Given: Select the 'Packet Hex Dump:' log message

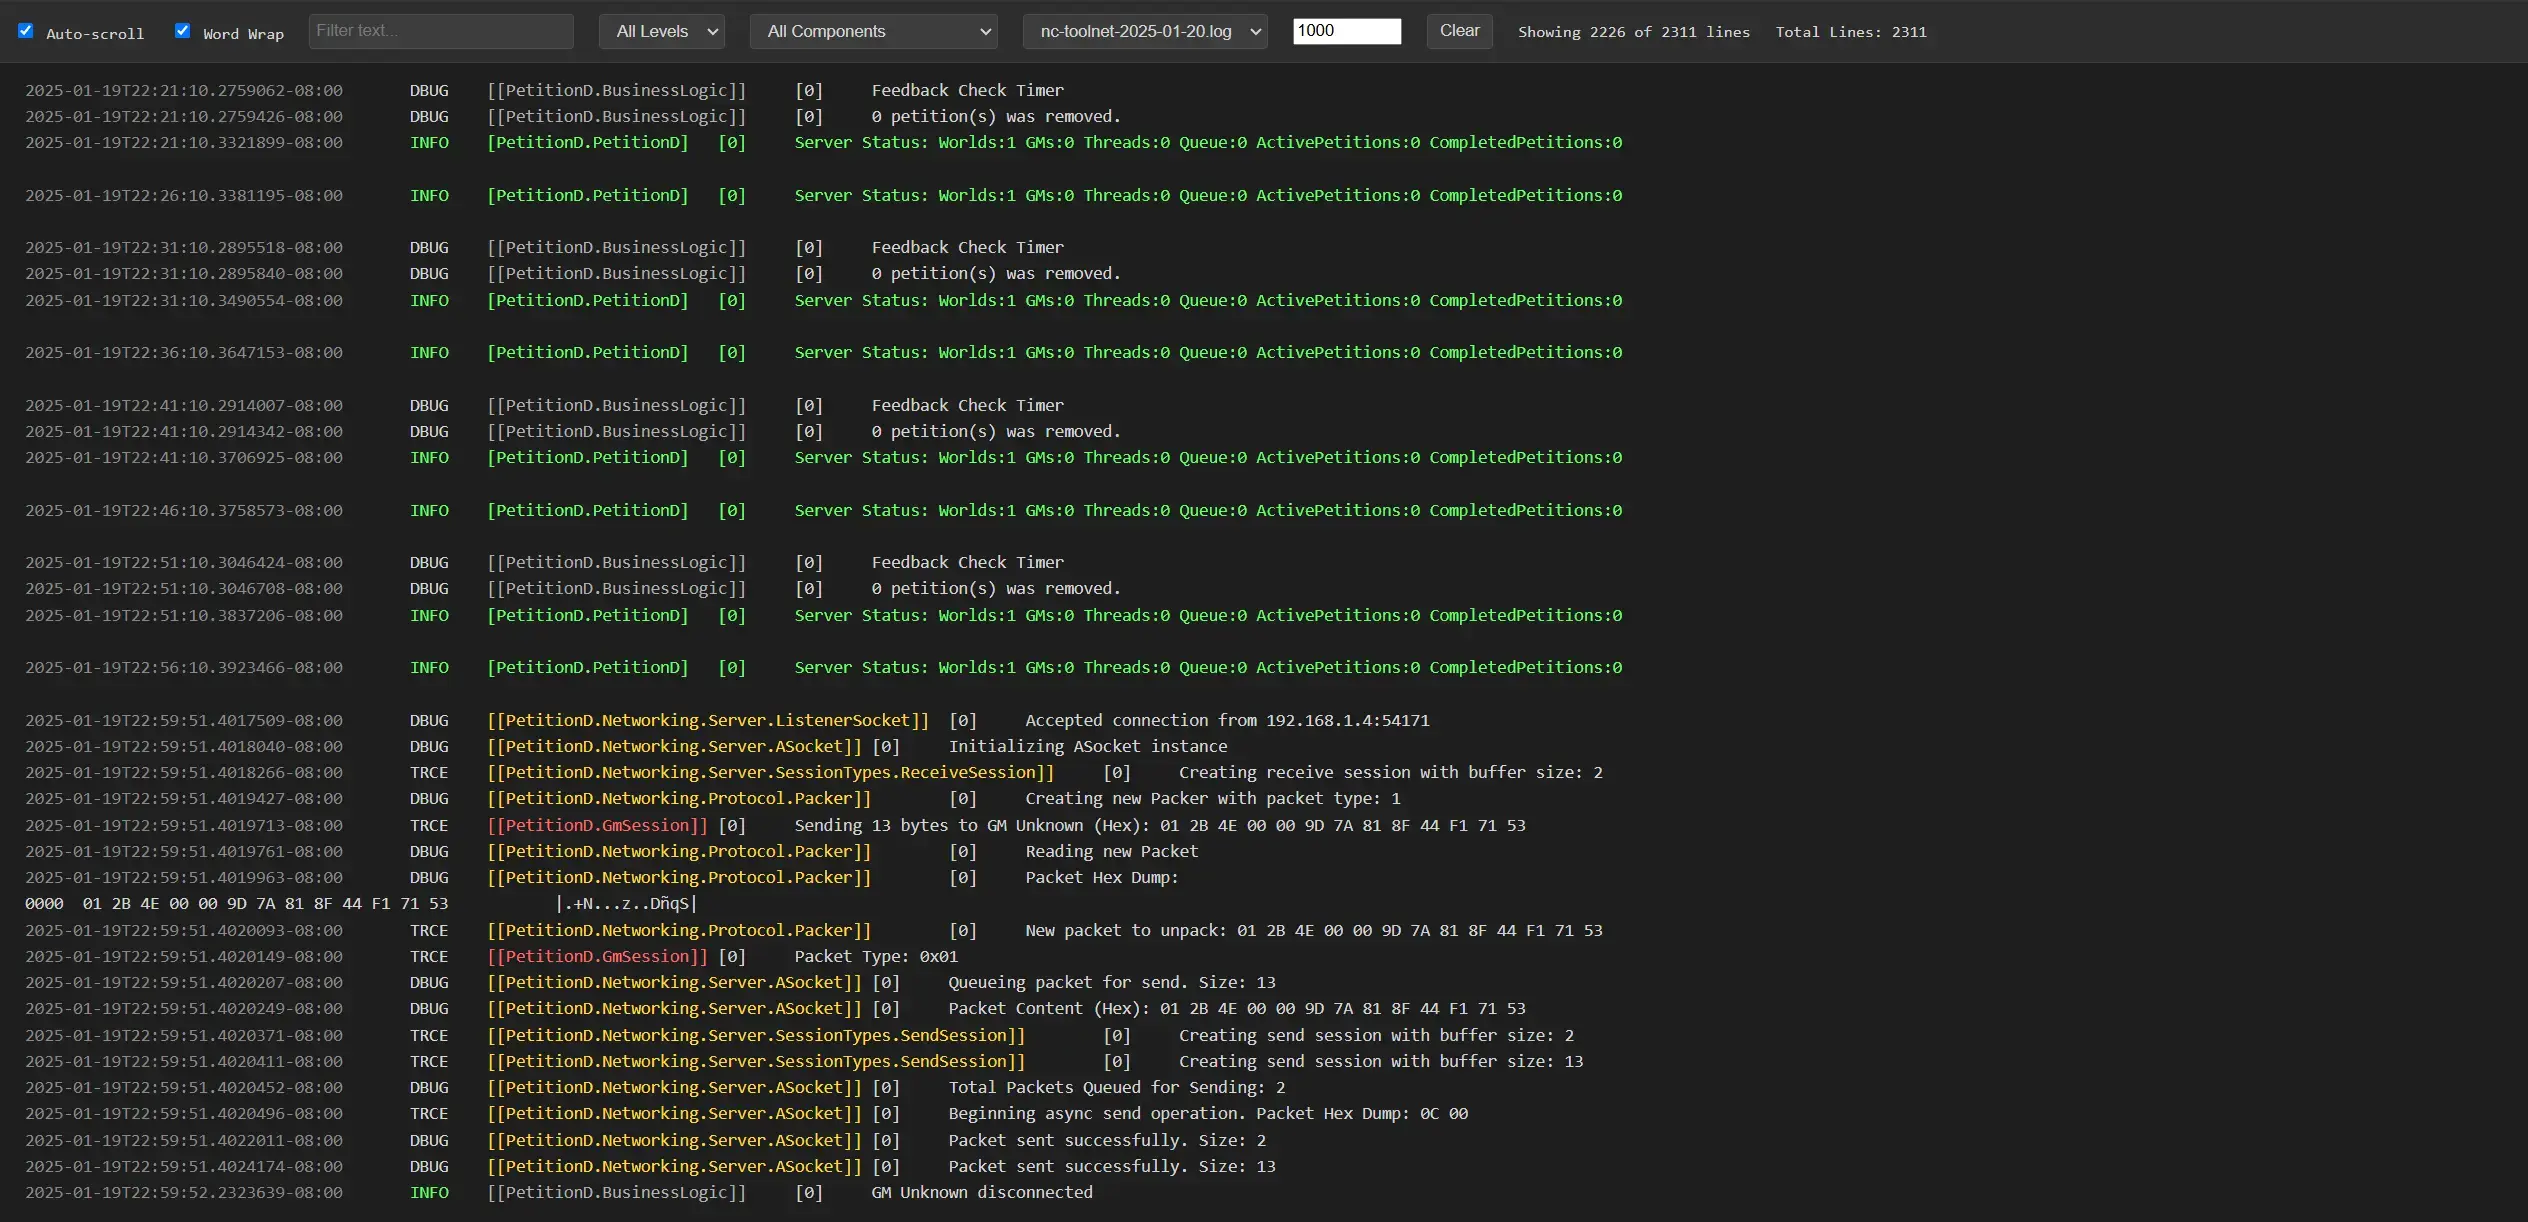Looking at the screenshot, I should (1102, 877).
